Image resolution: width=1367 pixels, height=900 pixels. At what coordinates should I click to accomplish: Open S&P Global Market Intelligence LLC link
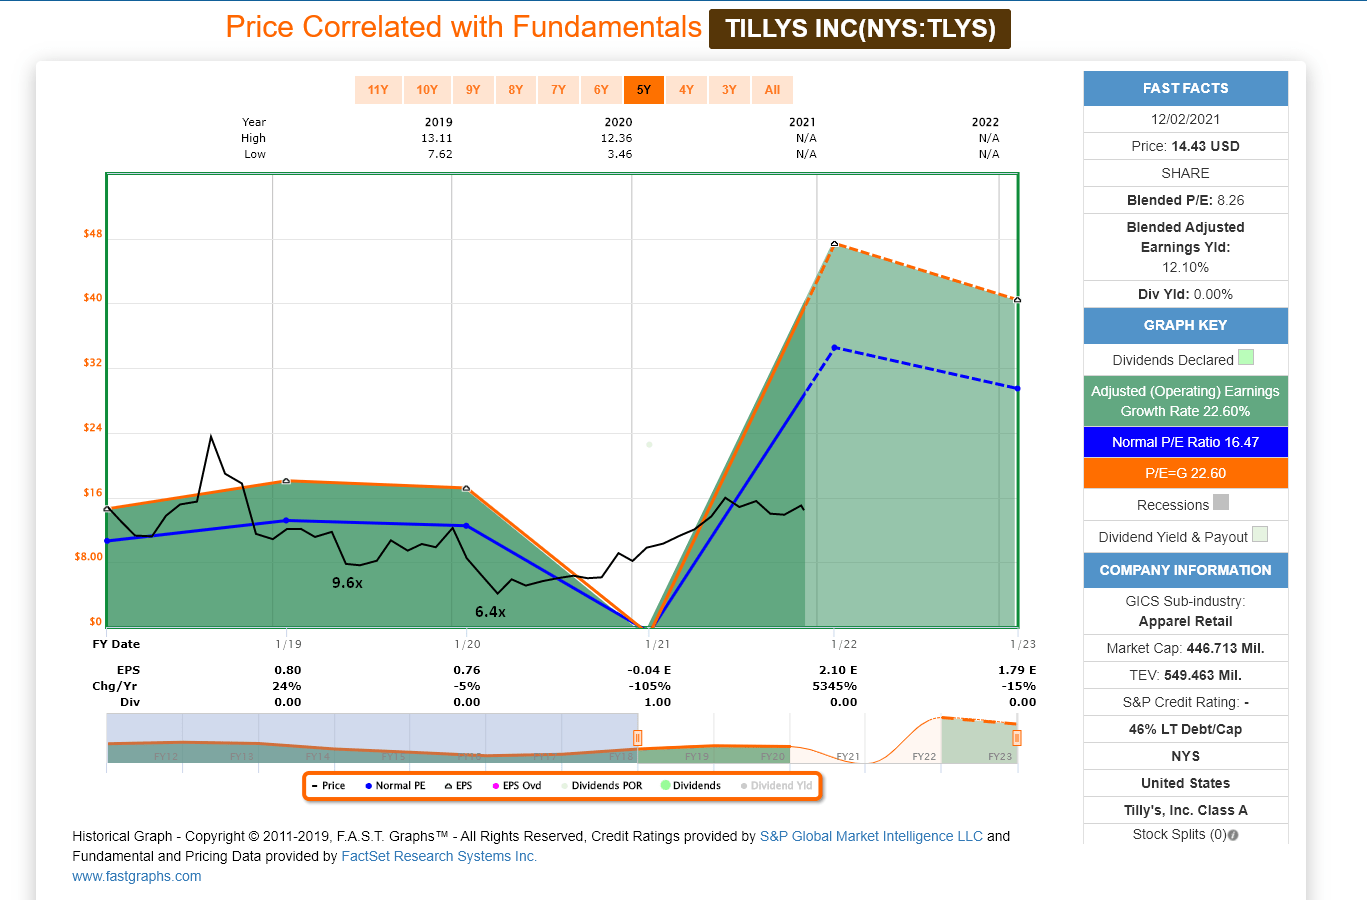871,836
